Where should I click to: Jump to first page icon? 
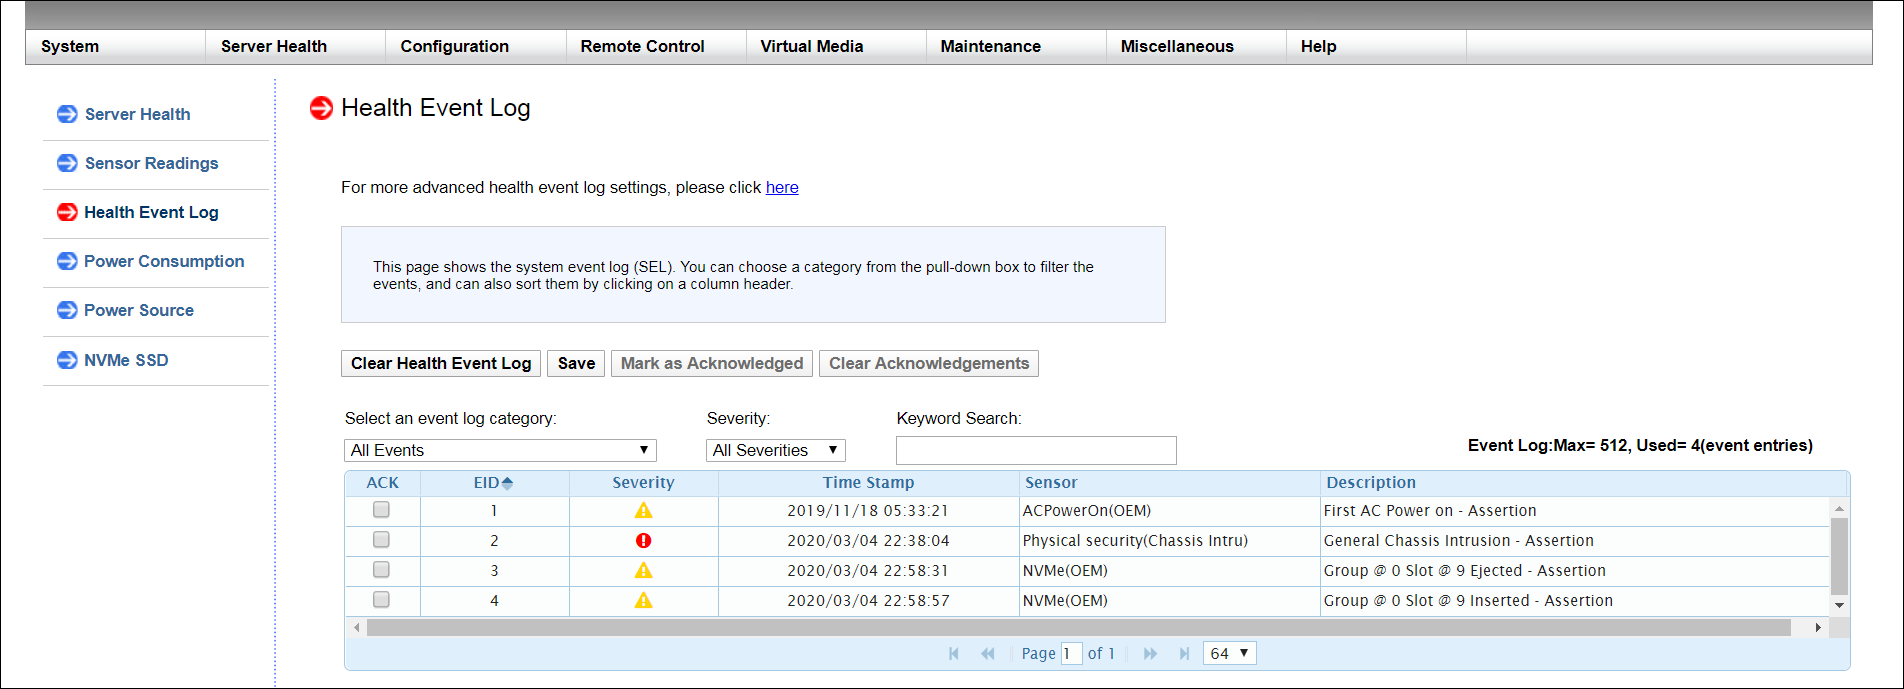(953, 654)
